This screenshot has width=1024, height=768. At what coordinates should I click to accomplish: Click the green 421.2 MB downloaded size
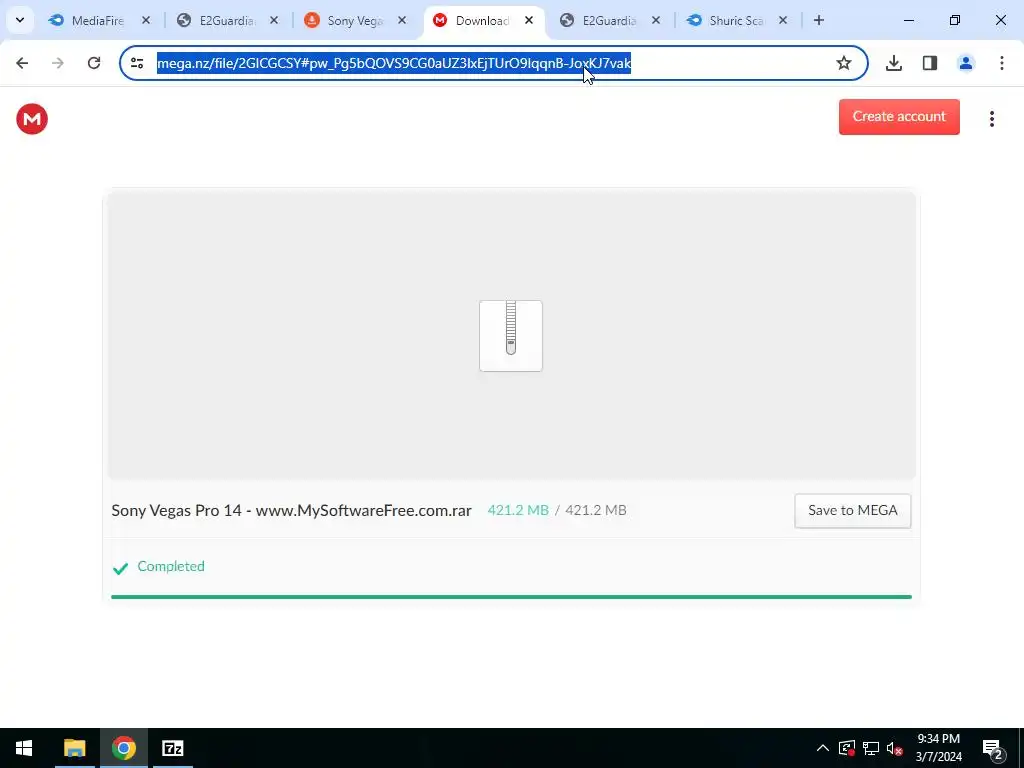[518, 511]
